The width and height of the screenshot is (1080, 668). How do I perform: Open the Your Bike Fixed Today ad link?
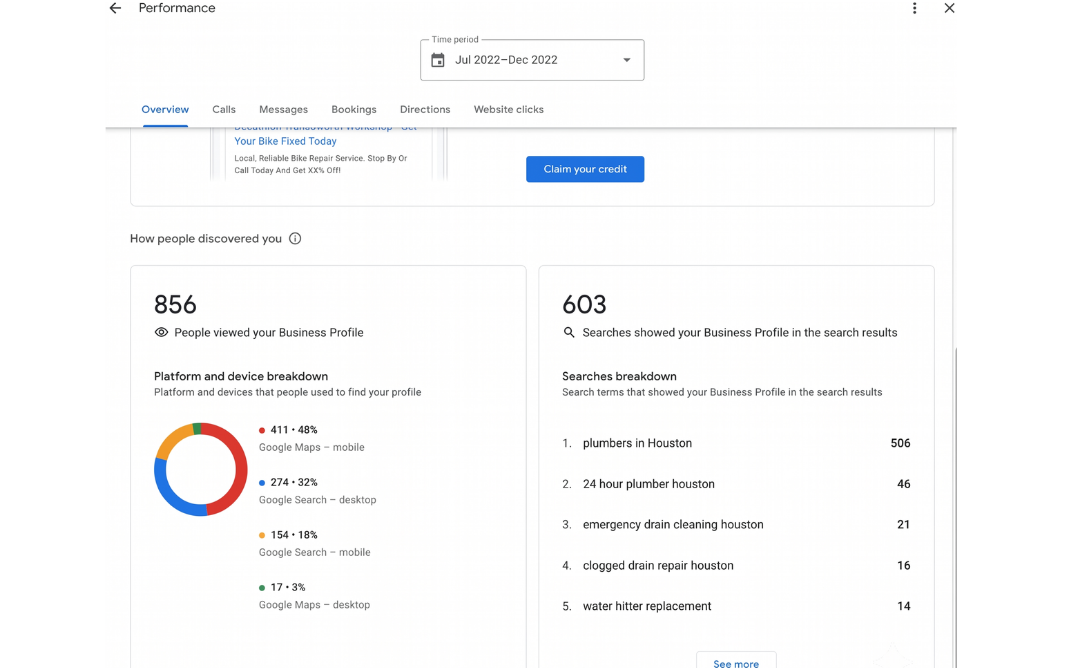(x=285, y=141)
